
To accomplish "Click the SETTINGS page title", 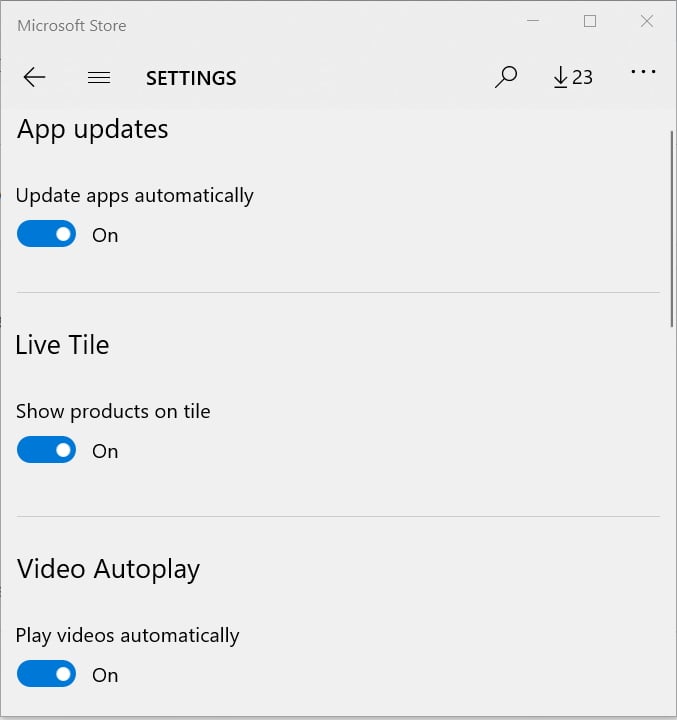I will coord(191,78).
